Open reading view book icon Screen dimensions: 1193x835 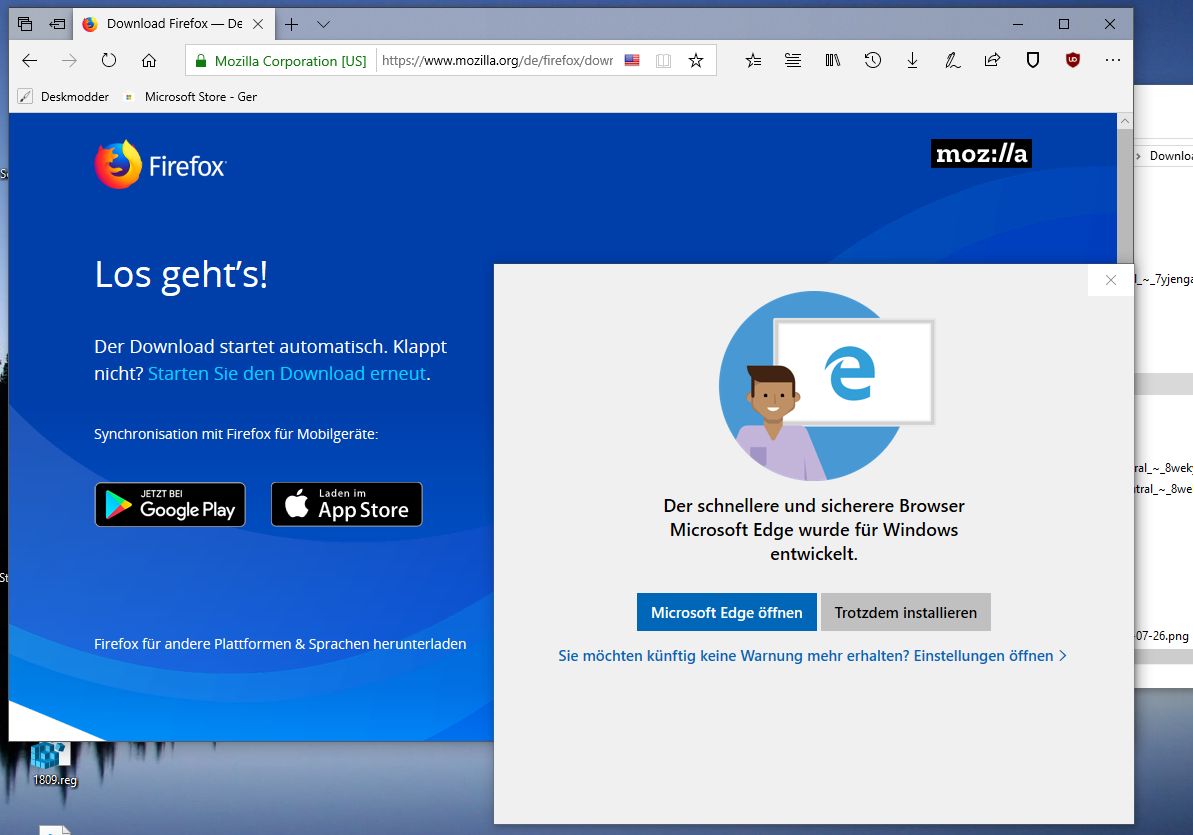coord(663,61)
